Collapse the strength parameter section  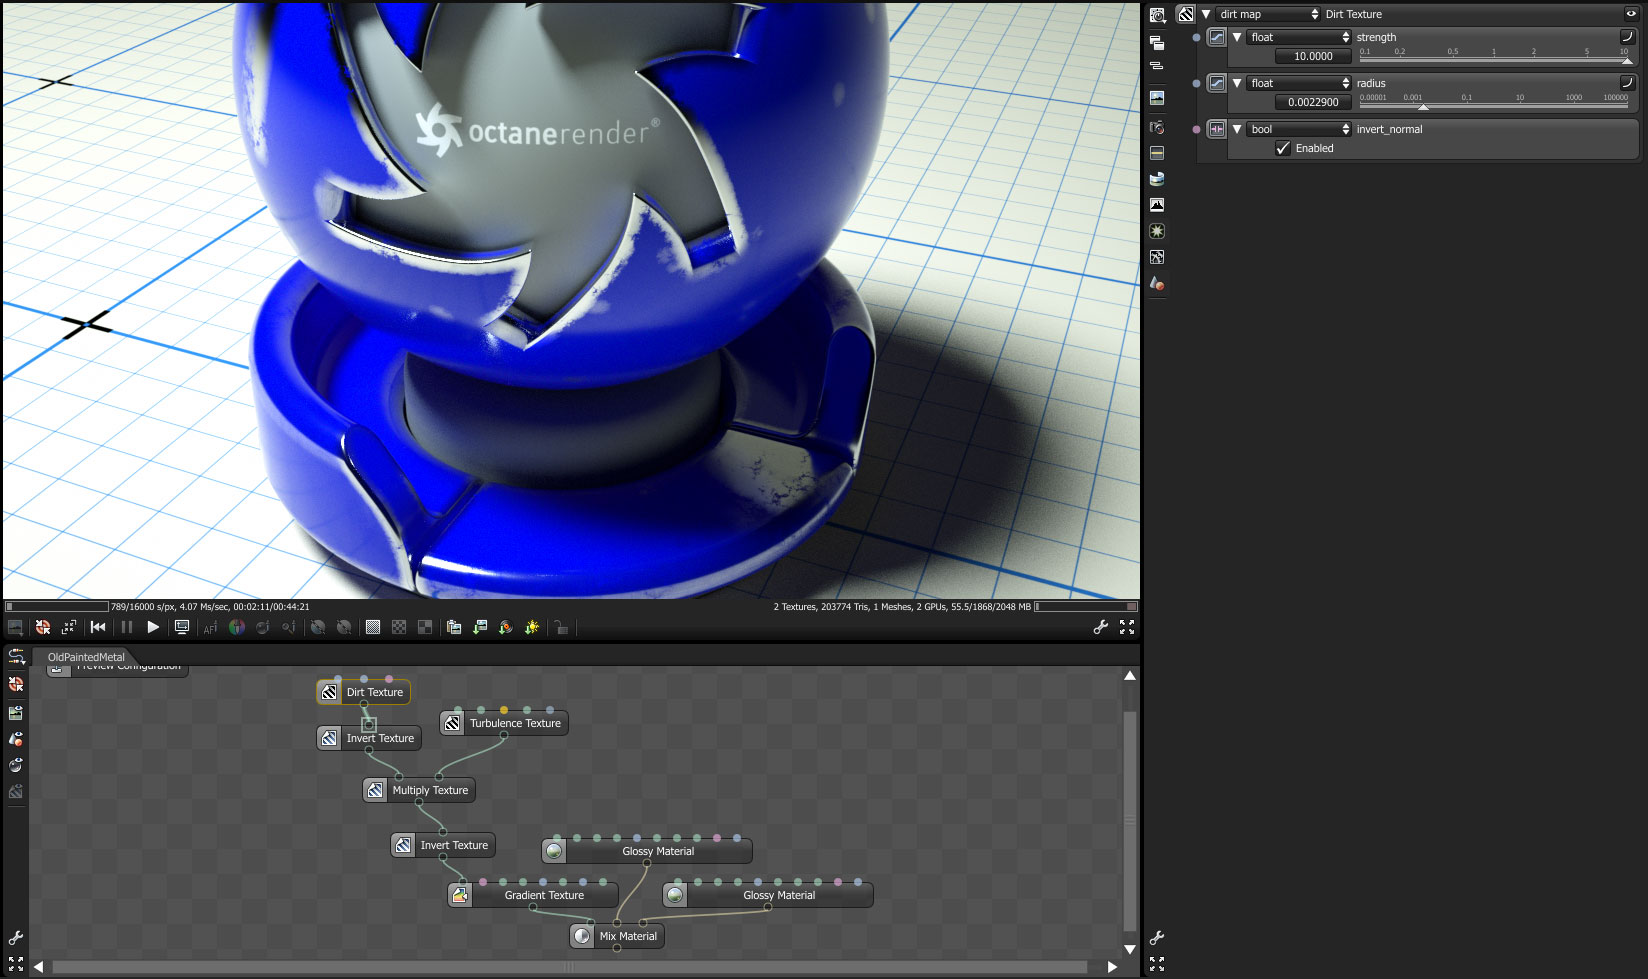click(x=1237, y=37)
